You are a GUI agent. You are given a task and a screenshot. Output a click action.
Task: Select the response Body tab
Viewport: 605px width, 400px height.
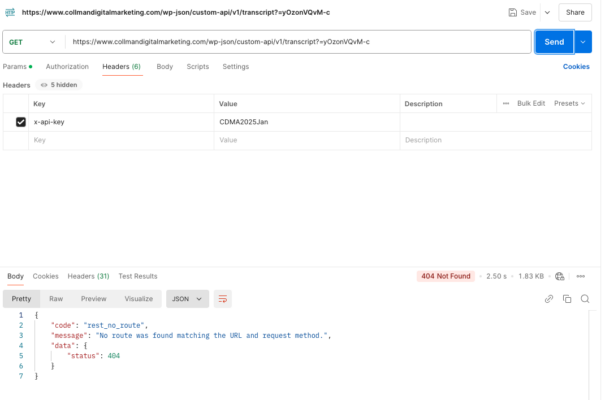click(x=15, y=276)
